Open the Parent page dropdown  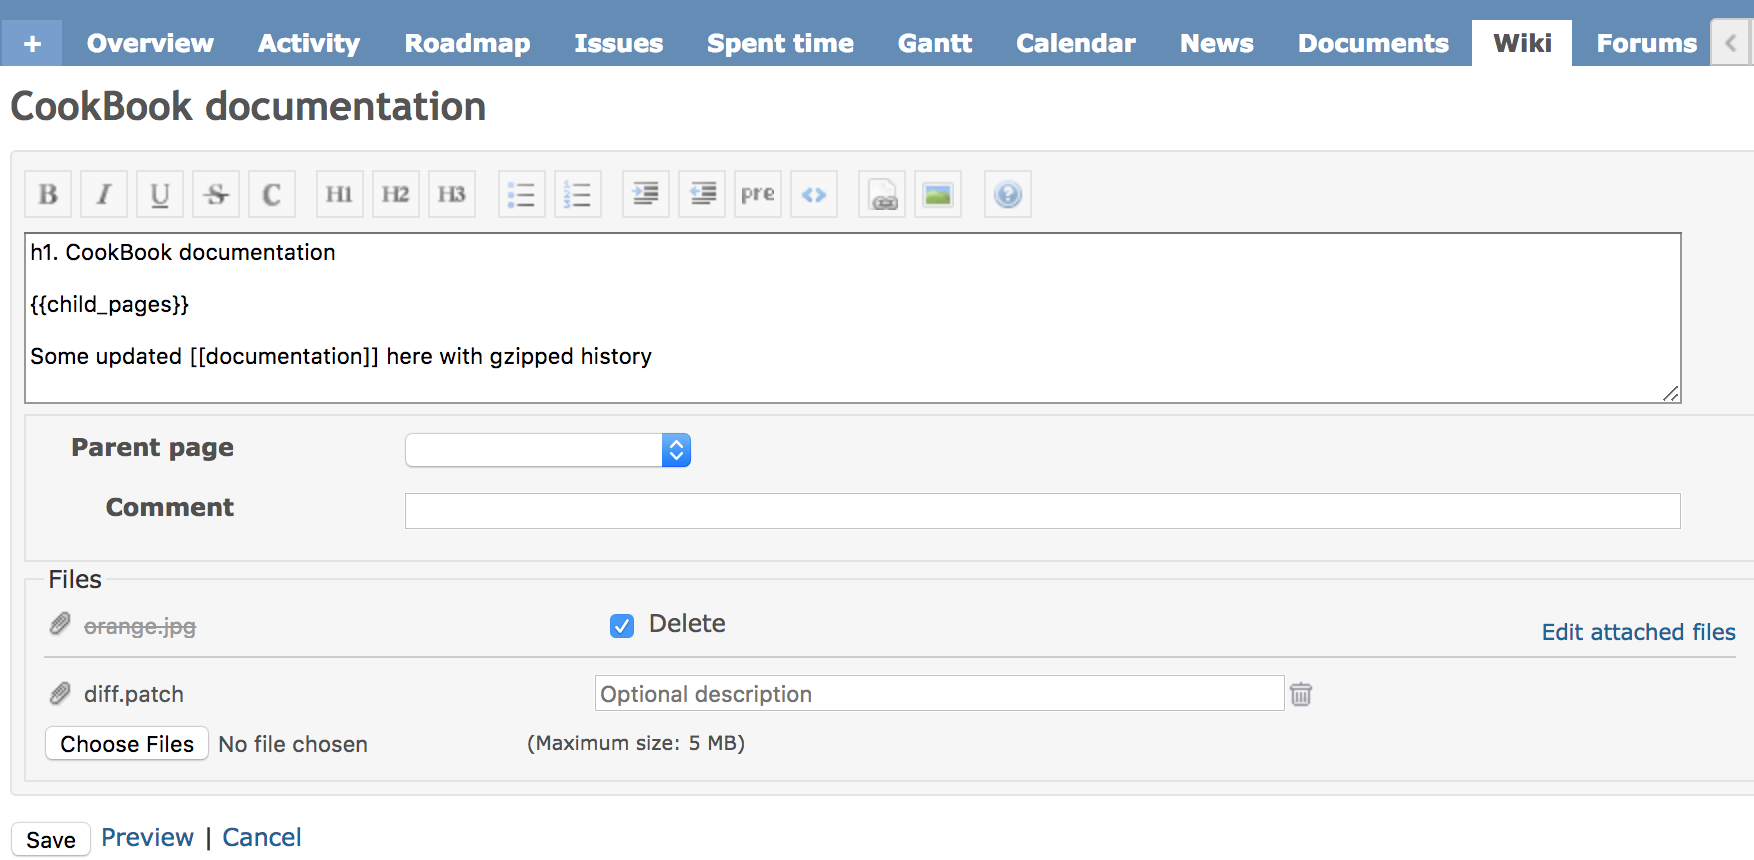point(548,450)
